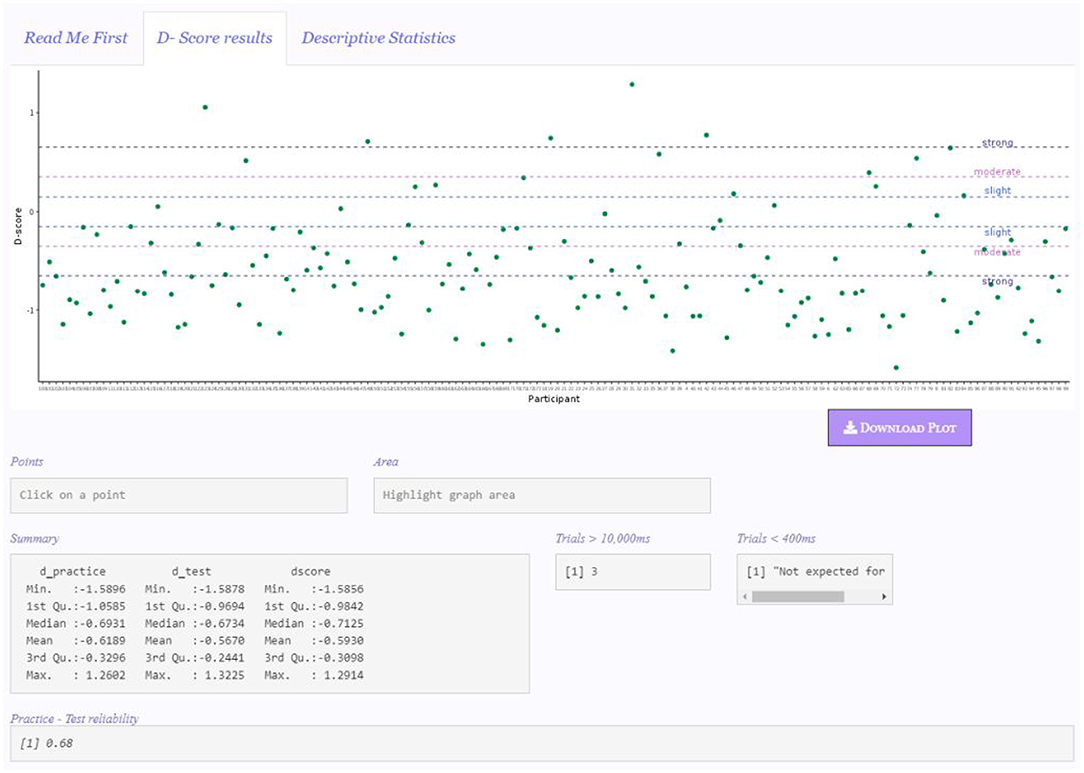Click the upper 'moderate' threshold label in the plot

(997, 171)
